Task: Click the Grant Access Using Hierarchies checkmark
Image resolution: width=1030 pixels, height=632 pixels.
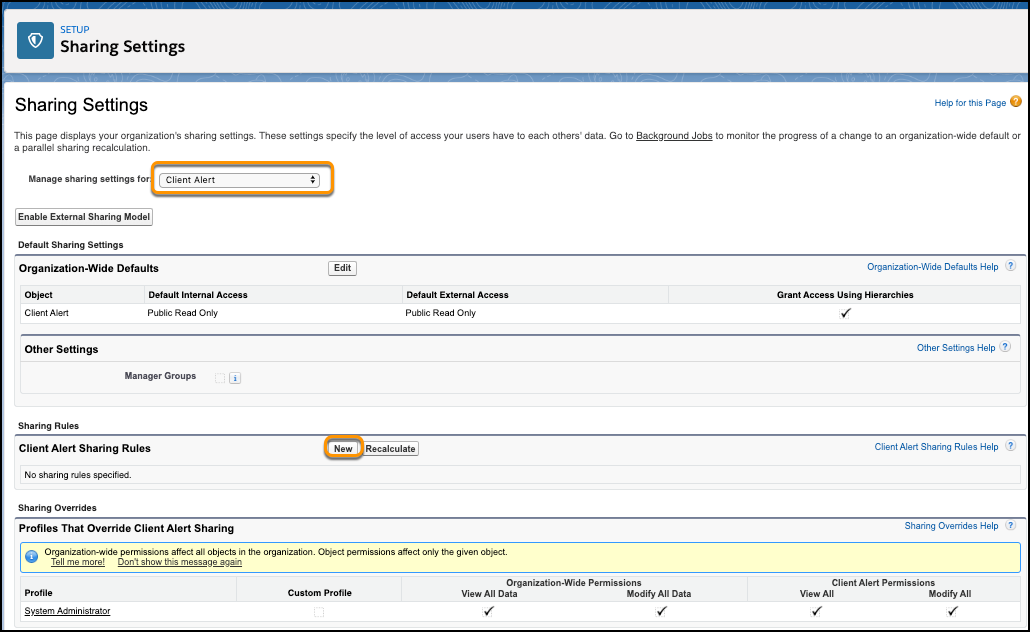Action: [x=845, y=313]
